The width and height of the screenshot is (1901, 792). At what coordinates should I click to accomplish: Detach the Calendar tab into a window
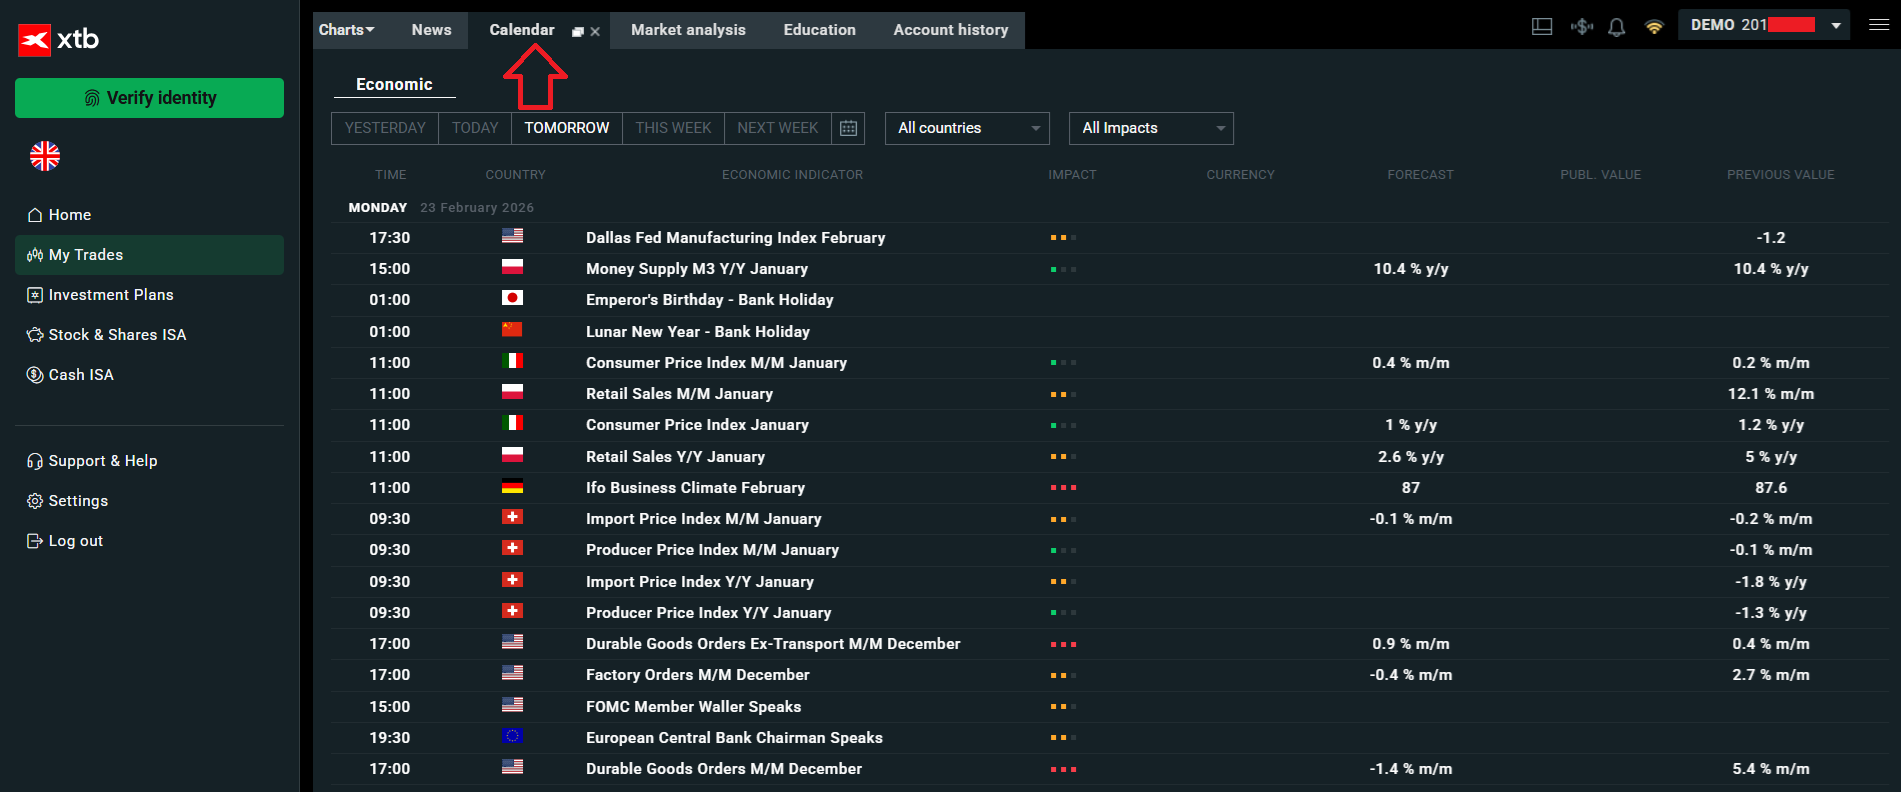click(577, 32)
